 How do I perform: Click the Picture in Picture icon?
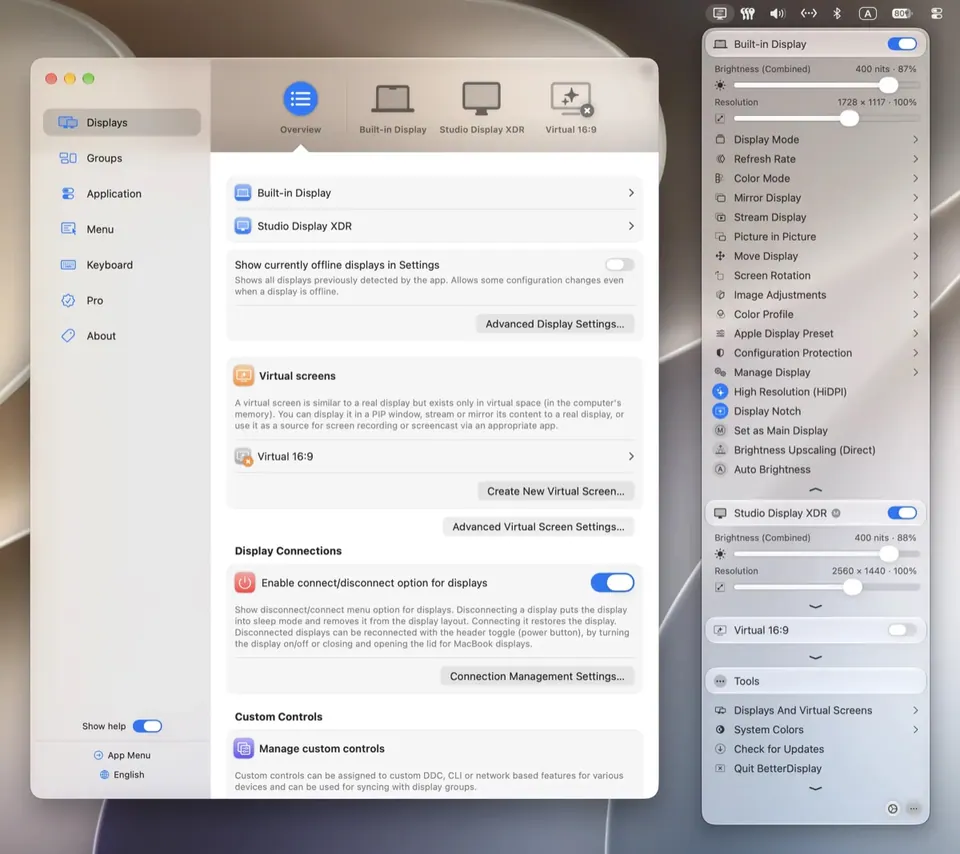(x=721, y=236)
